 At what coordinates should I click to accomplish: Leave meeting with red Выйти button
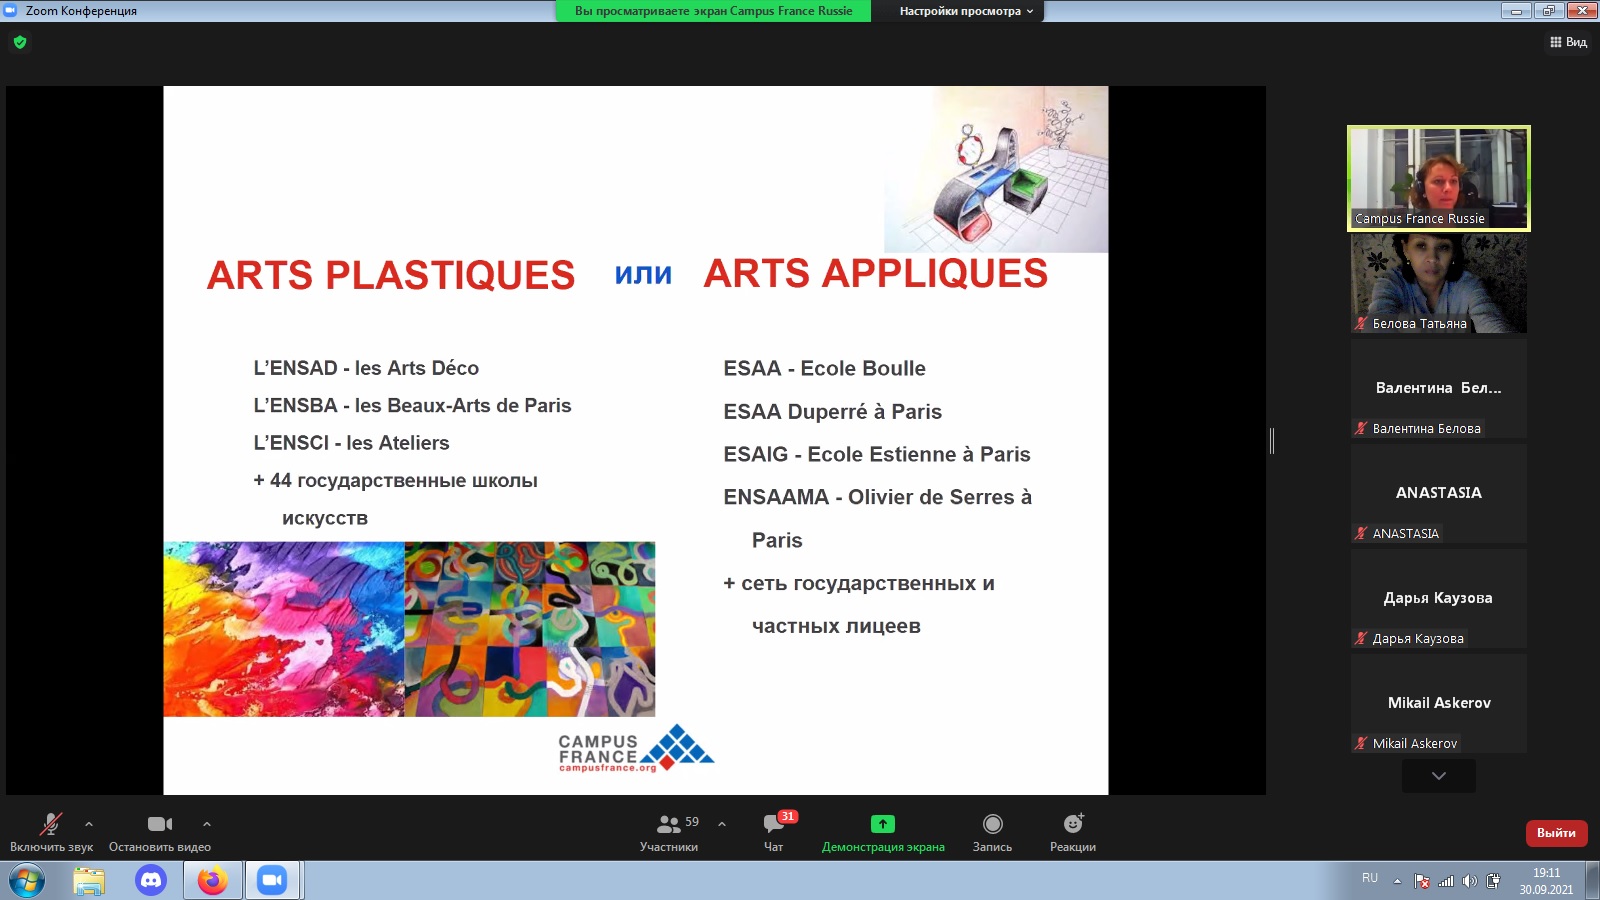click(x=1556, y=833)
